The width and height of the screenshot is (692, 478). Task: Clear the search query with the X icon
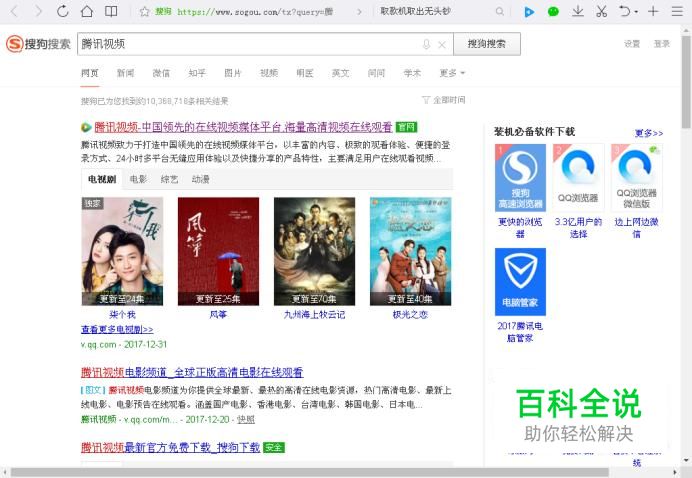click(x=442, y=44)
